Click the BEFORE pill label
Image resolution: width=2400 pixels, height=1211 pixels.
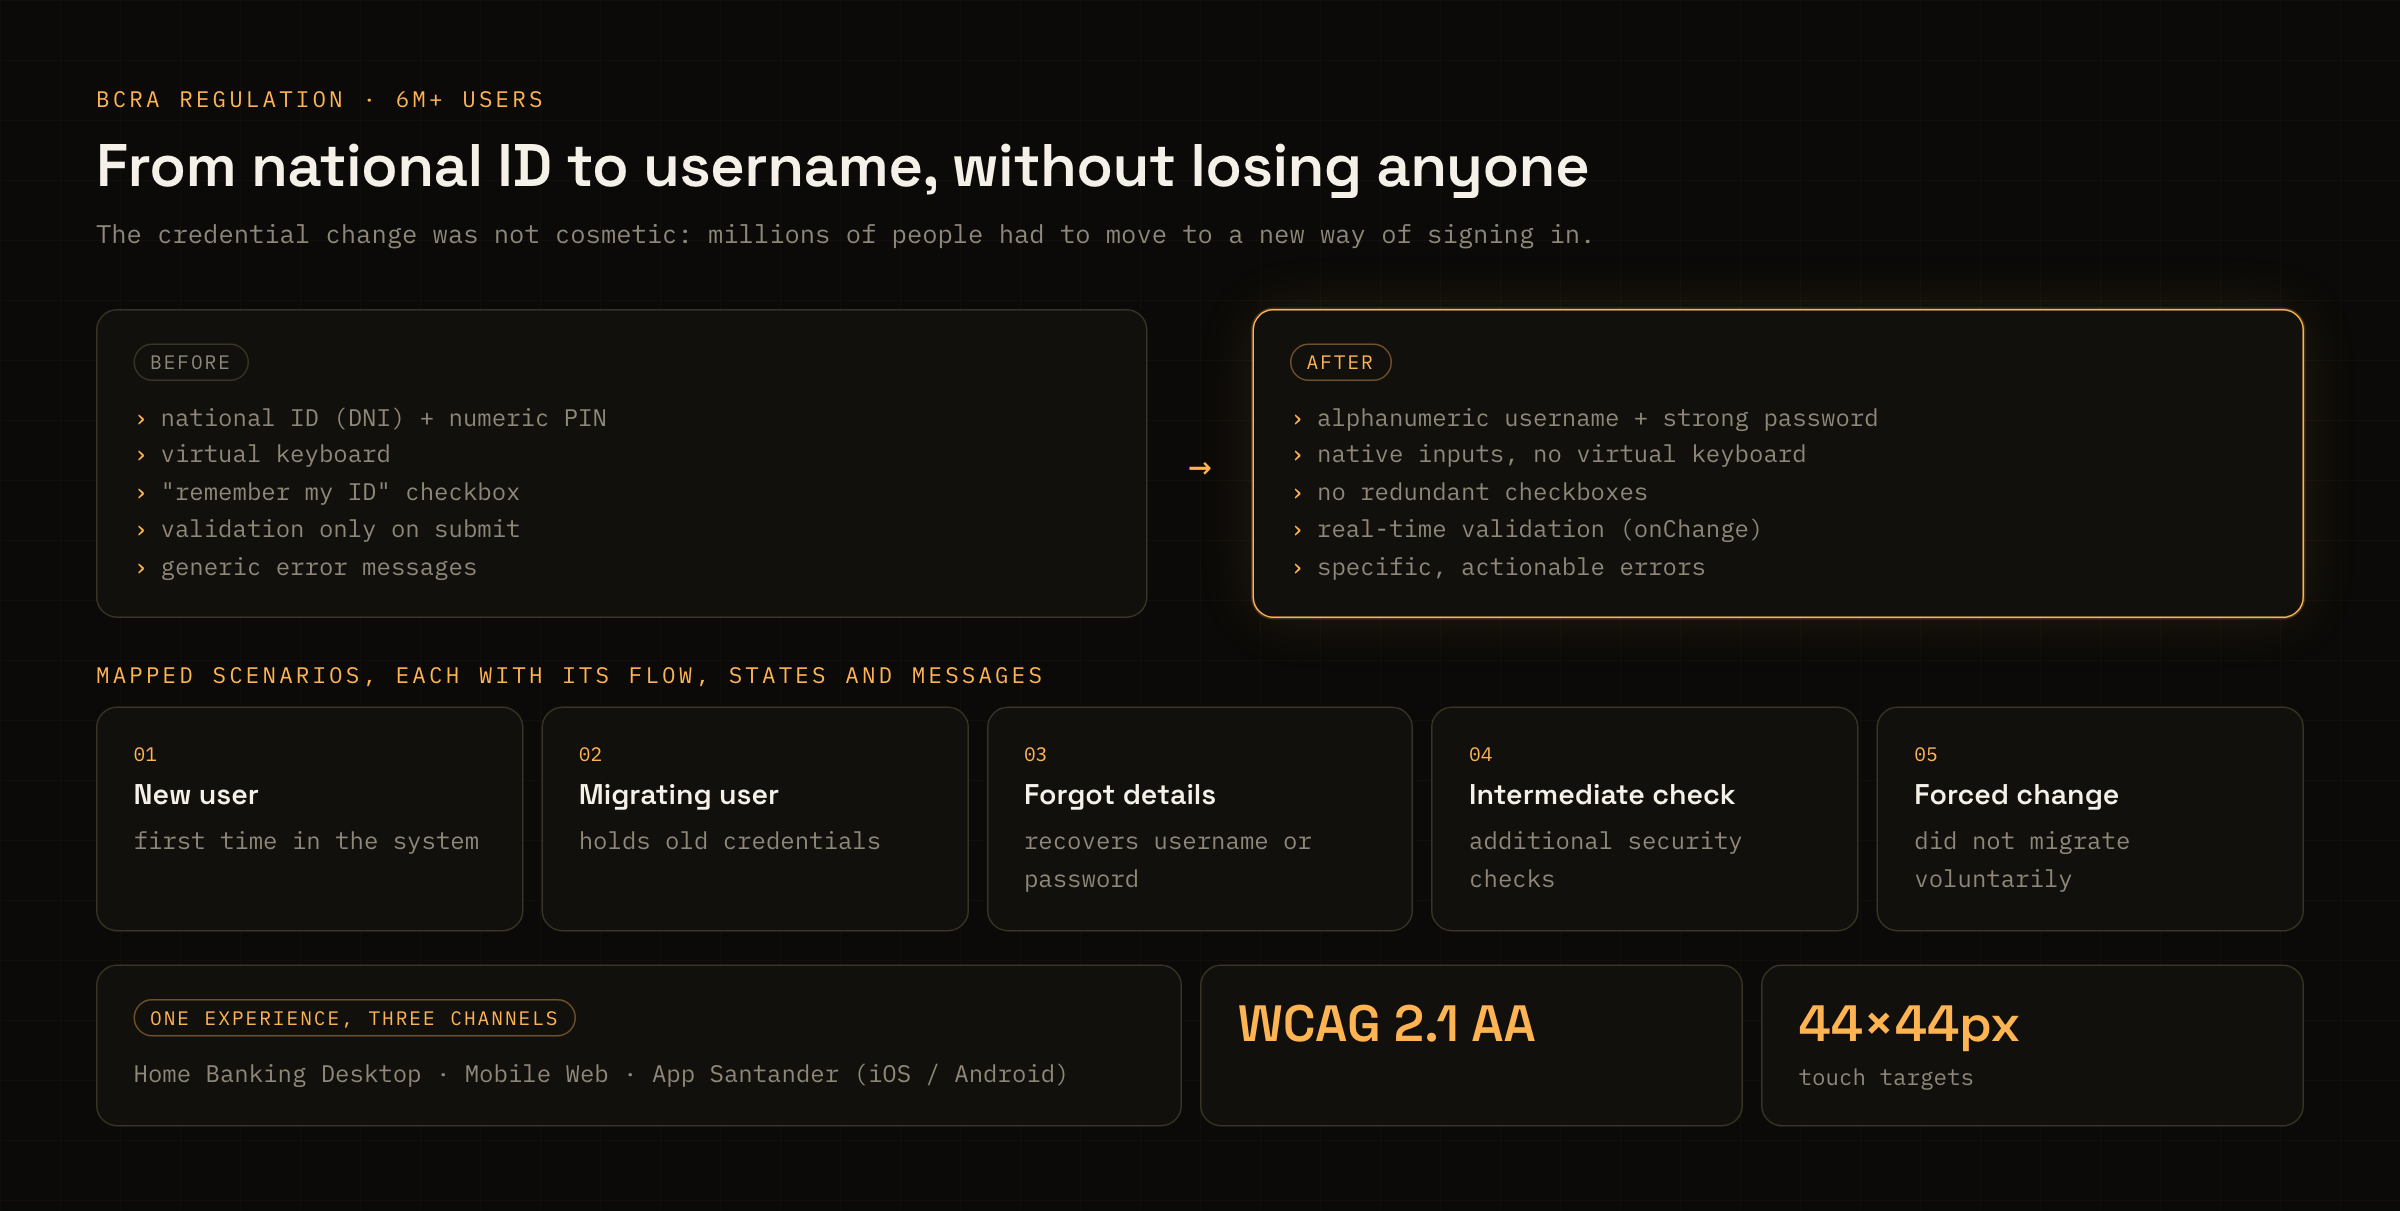(191, 362)
